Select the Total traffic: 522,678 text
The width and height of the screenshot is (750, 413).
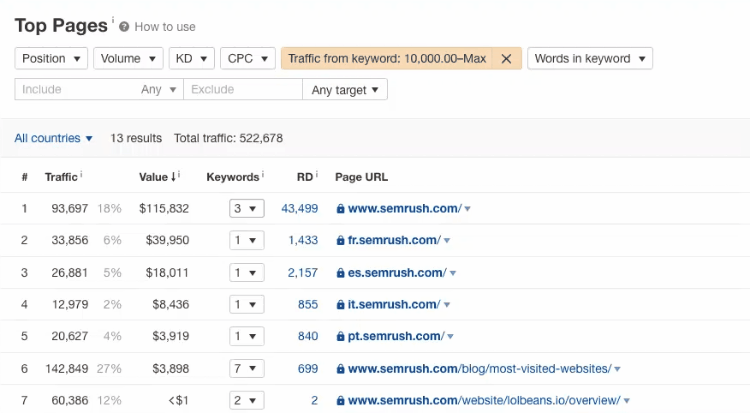pos(229,138)
